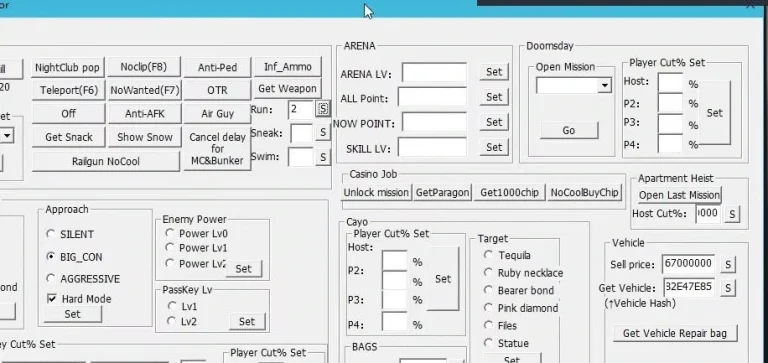This screenshot has height=363, width=768.
Task: Click the Sneak speed input field
Action: [x=301, y=133]
